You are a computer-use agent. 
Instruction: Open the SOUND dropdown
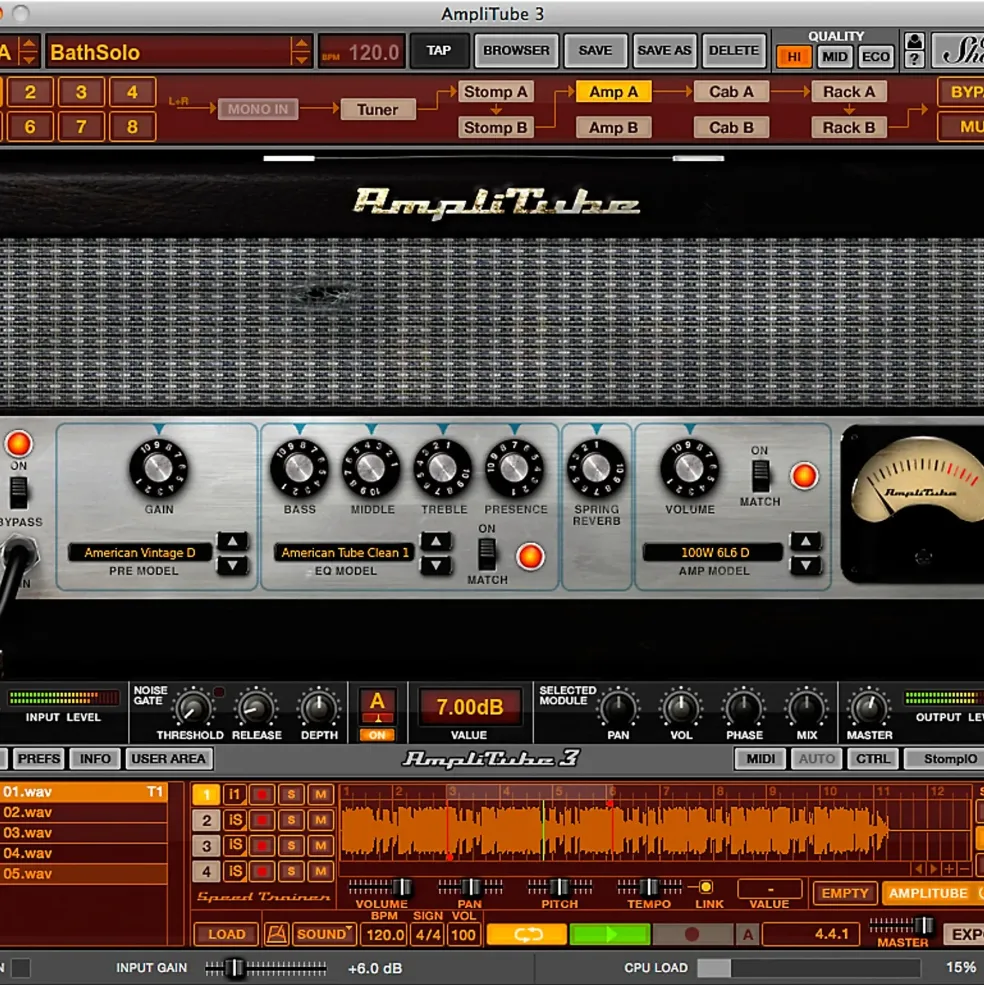[x=324, y=934]
